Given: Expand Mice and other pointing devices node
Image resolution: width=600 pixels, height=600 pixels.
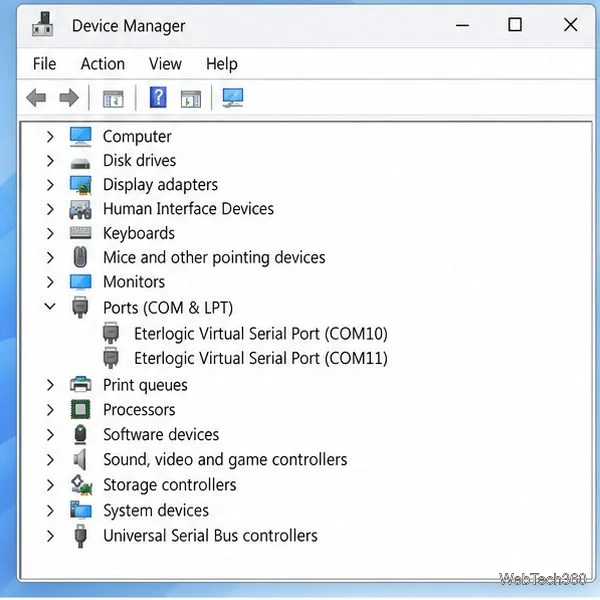Looking at the screenshot, I should coord(50,258).
